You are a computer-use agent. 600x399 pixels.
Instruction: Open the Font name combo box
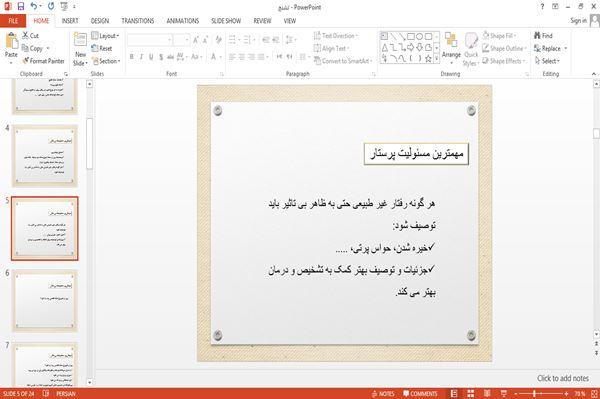click(x=149, y=40)
